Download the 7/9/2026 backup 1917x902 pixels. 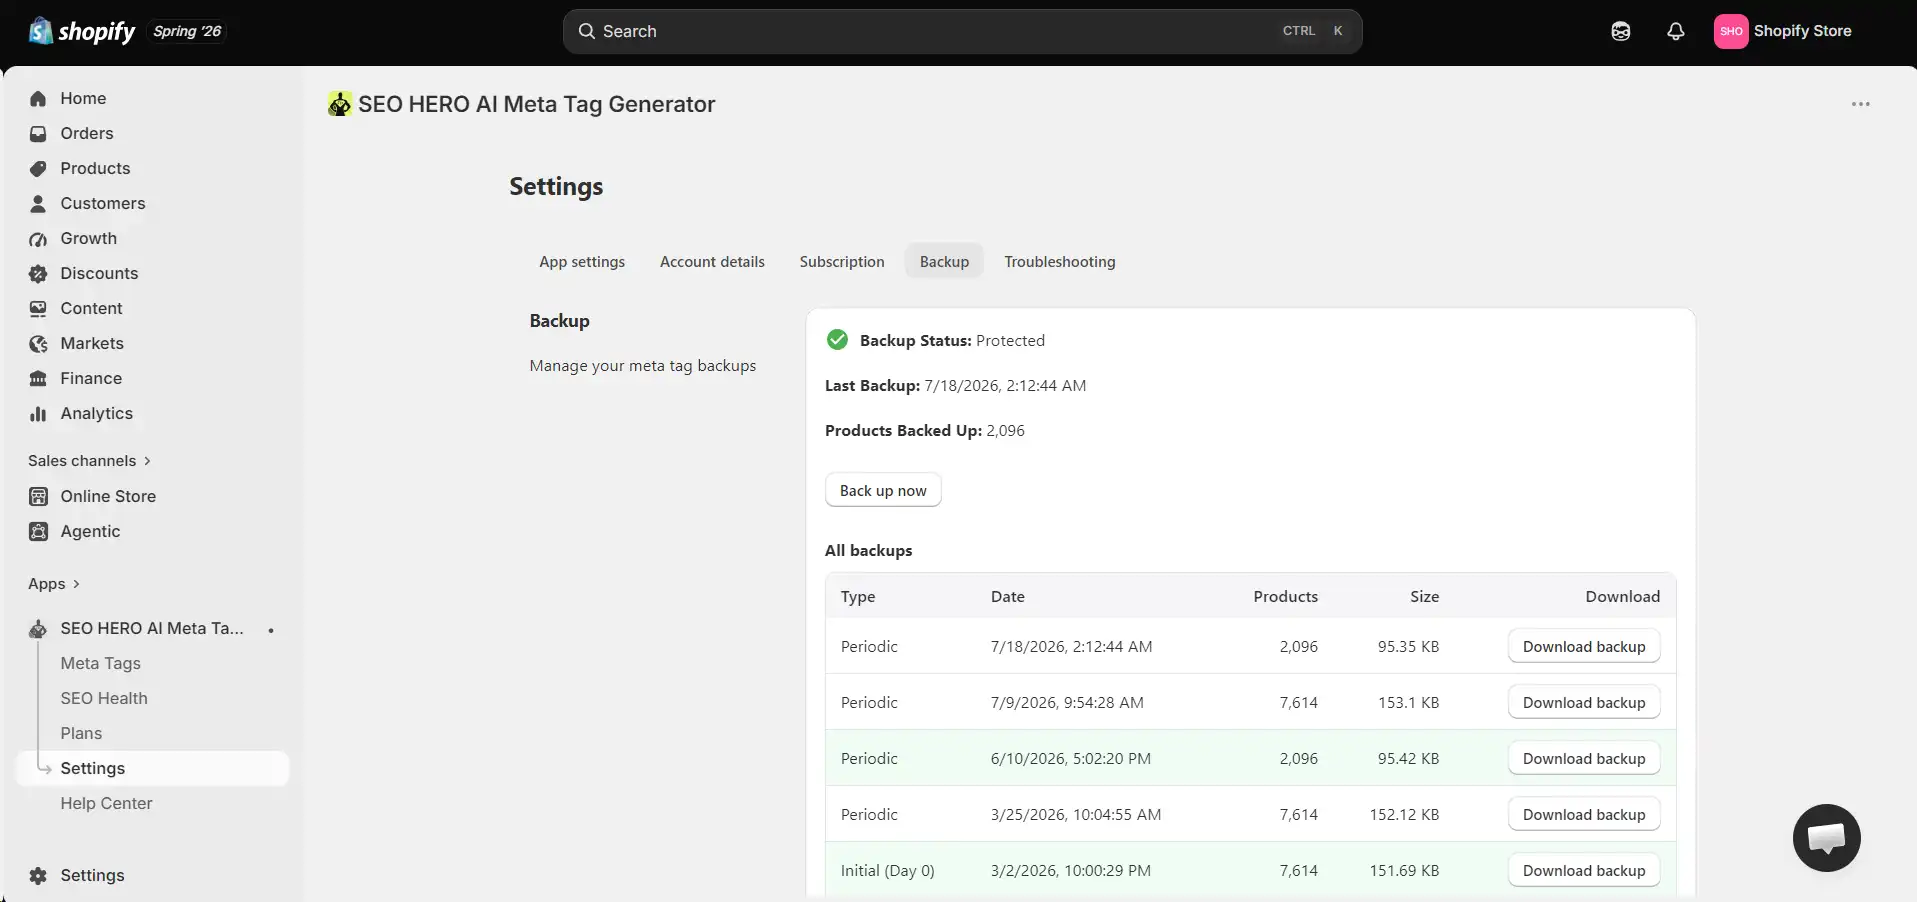(x=1584, y=702)
